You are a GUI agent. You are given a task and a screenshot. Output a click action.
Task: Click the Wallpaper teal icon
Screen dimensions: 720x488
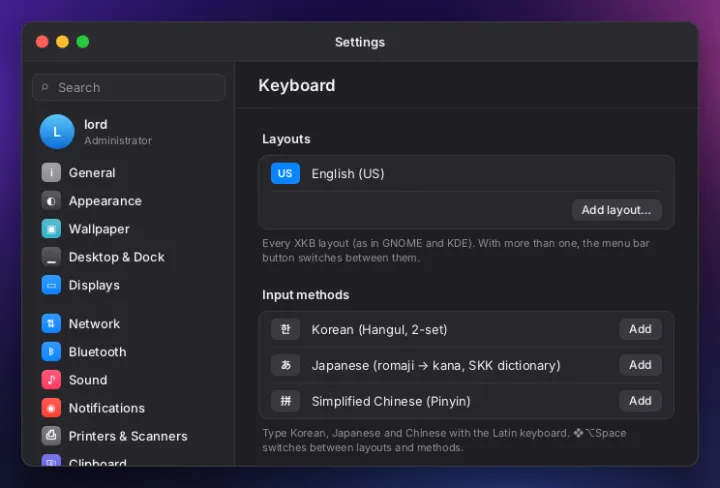click(x=51, y=229)
